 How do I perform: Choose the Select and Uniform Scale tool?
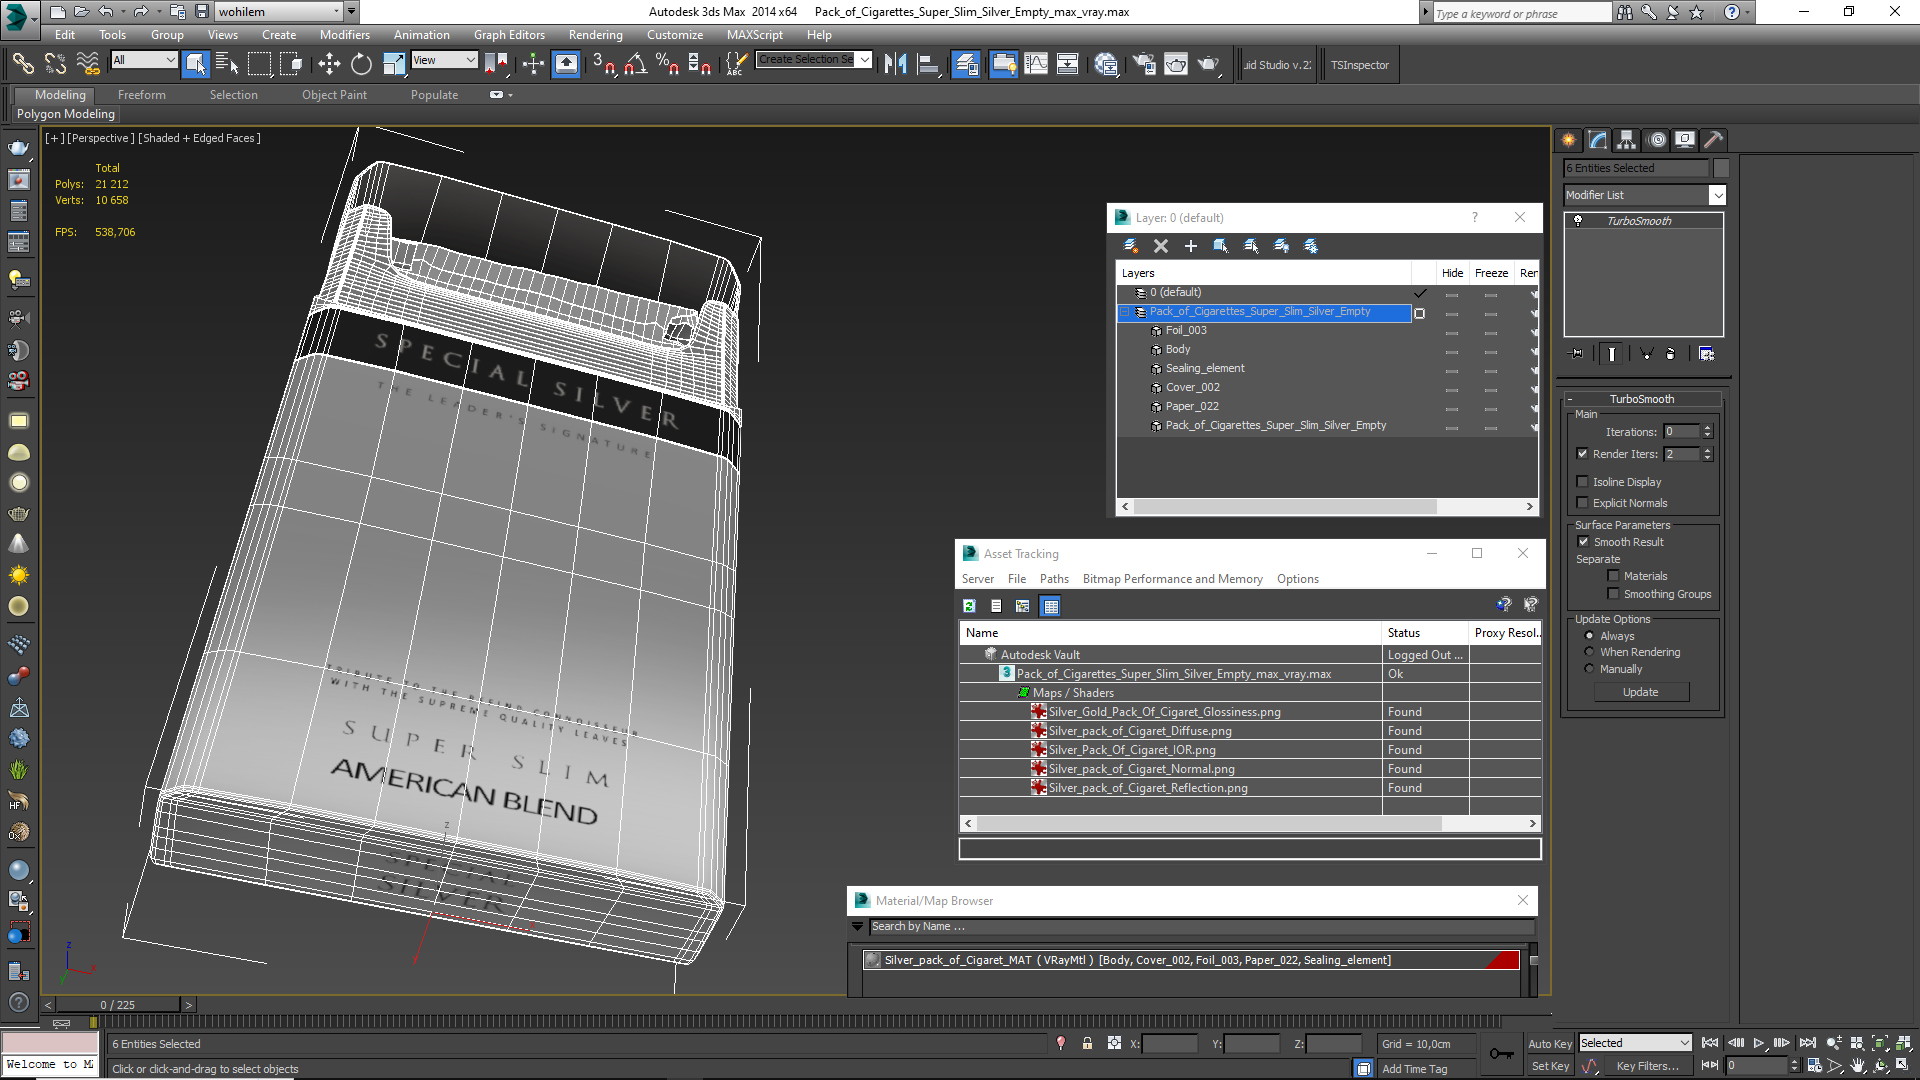click(394, 64)
